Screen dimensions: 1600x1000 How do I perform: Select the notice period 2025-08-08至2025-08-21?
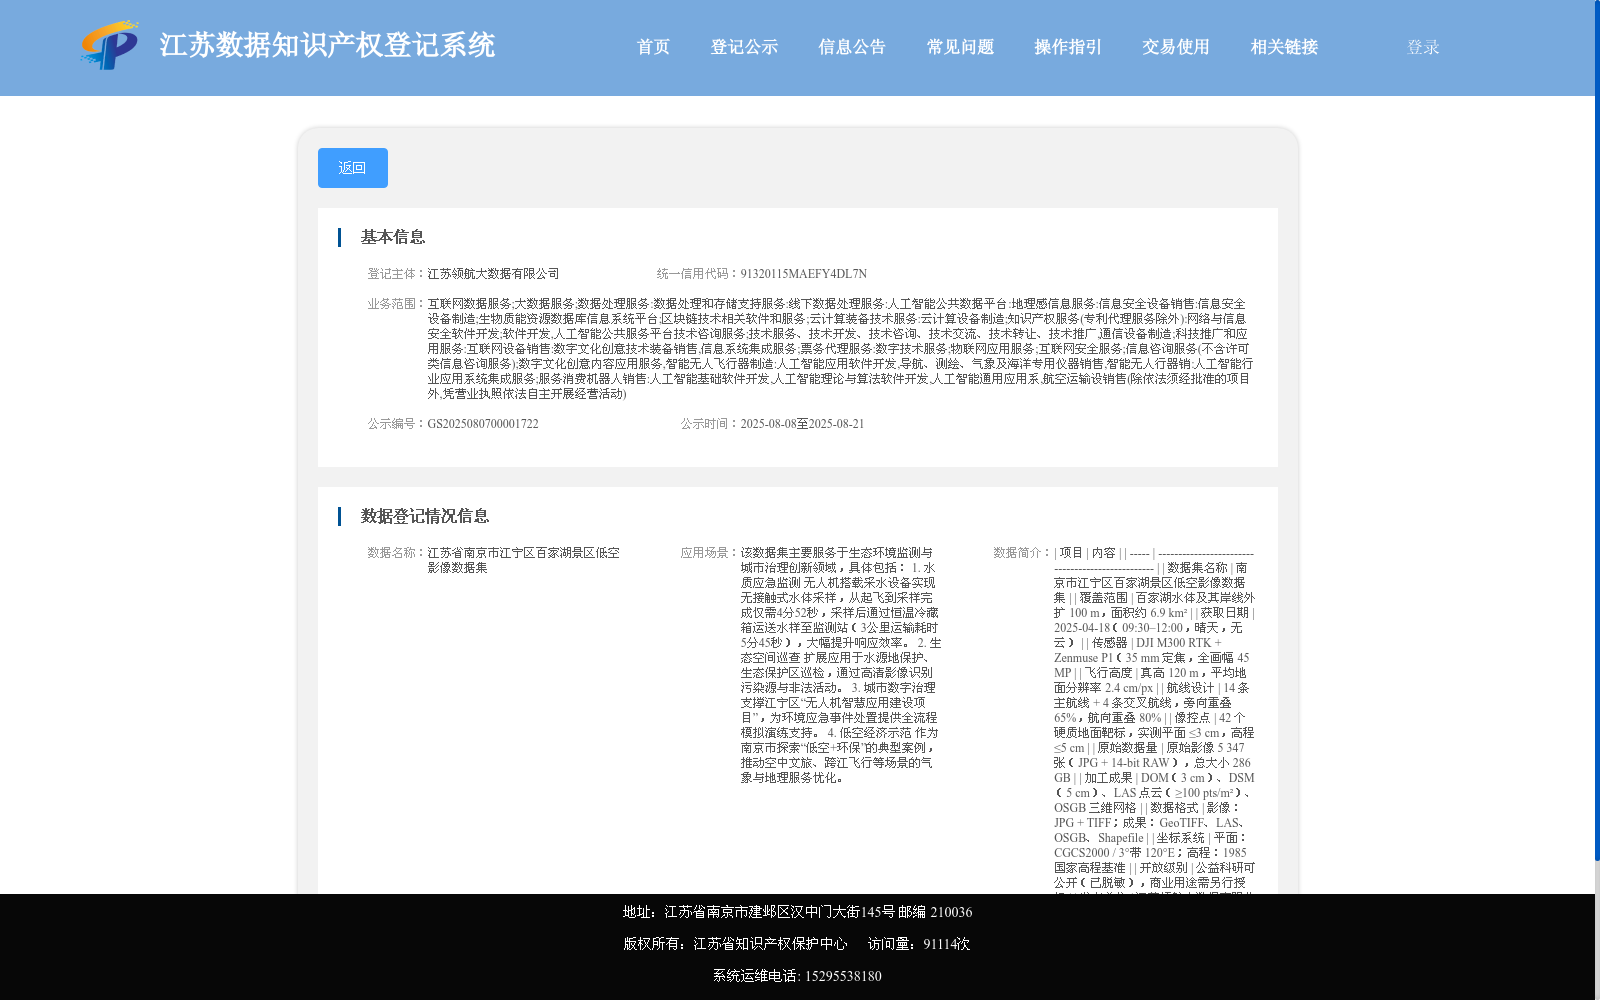802,424
